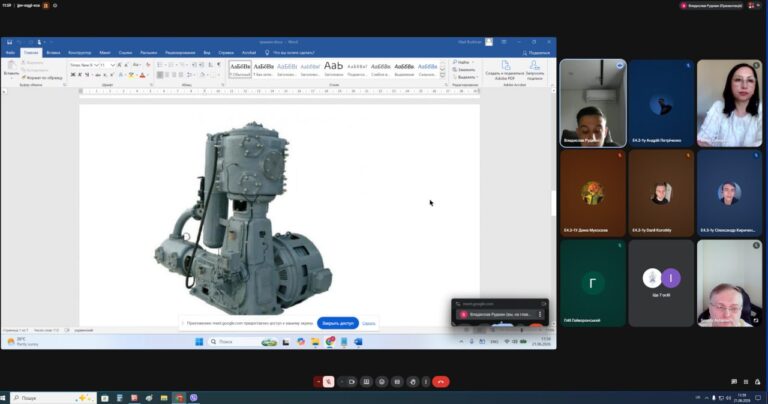Open the Paste (Вставить) dropdown arrow
This screenshot has height=404, width=768.
(x=12, y=78)
